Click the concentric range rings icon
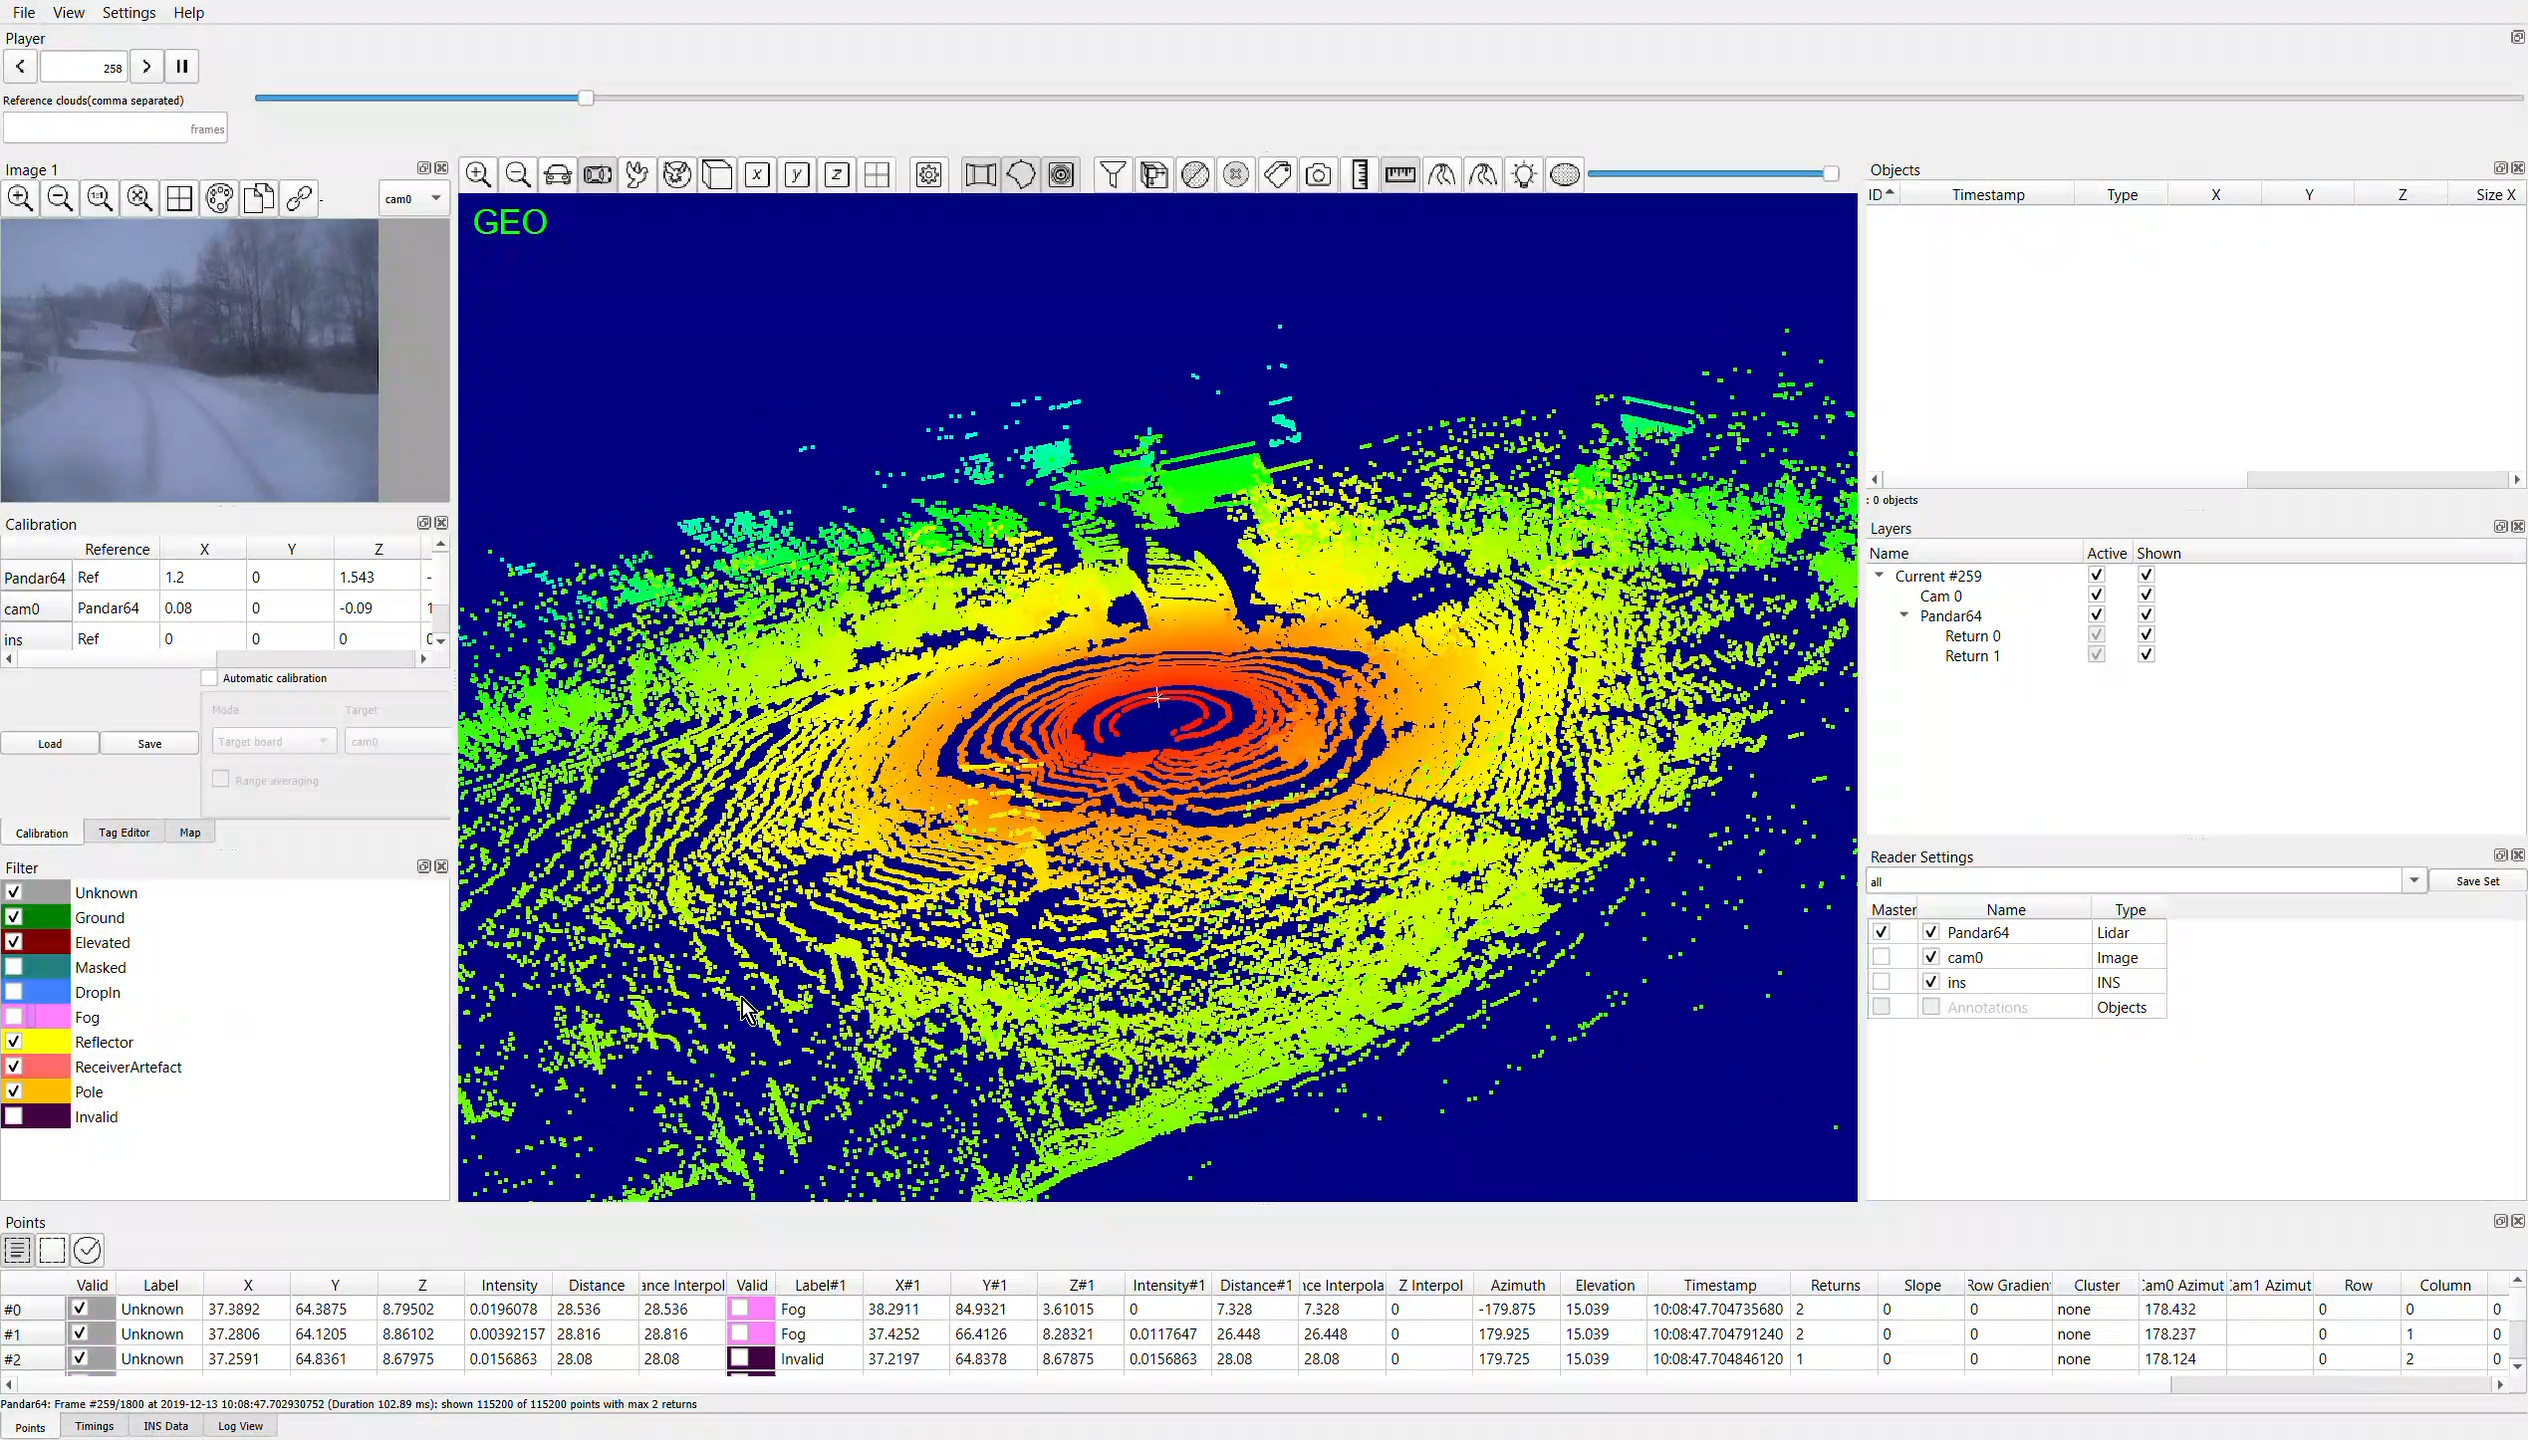Screen dimensions: 2528x1440 pyautogui.click(x=1061, y=175)
